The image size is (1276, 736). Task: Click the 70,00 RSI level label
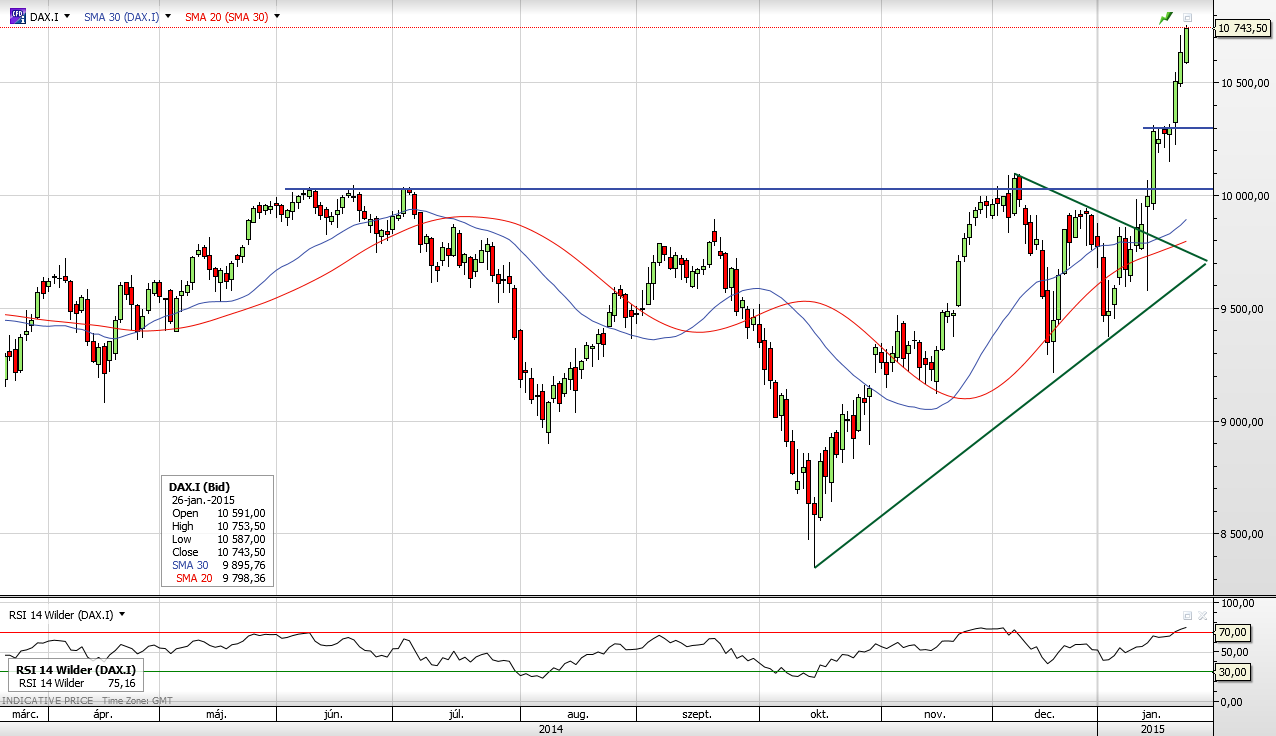tap(1232, 632)
